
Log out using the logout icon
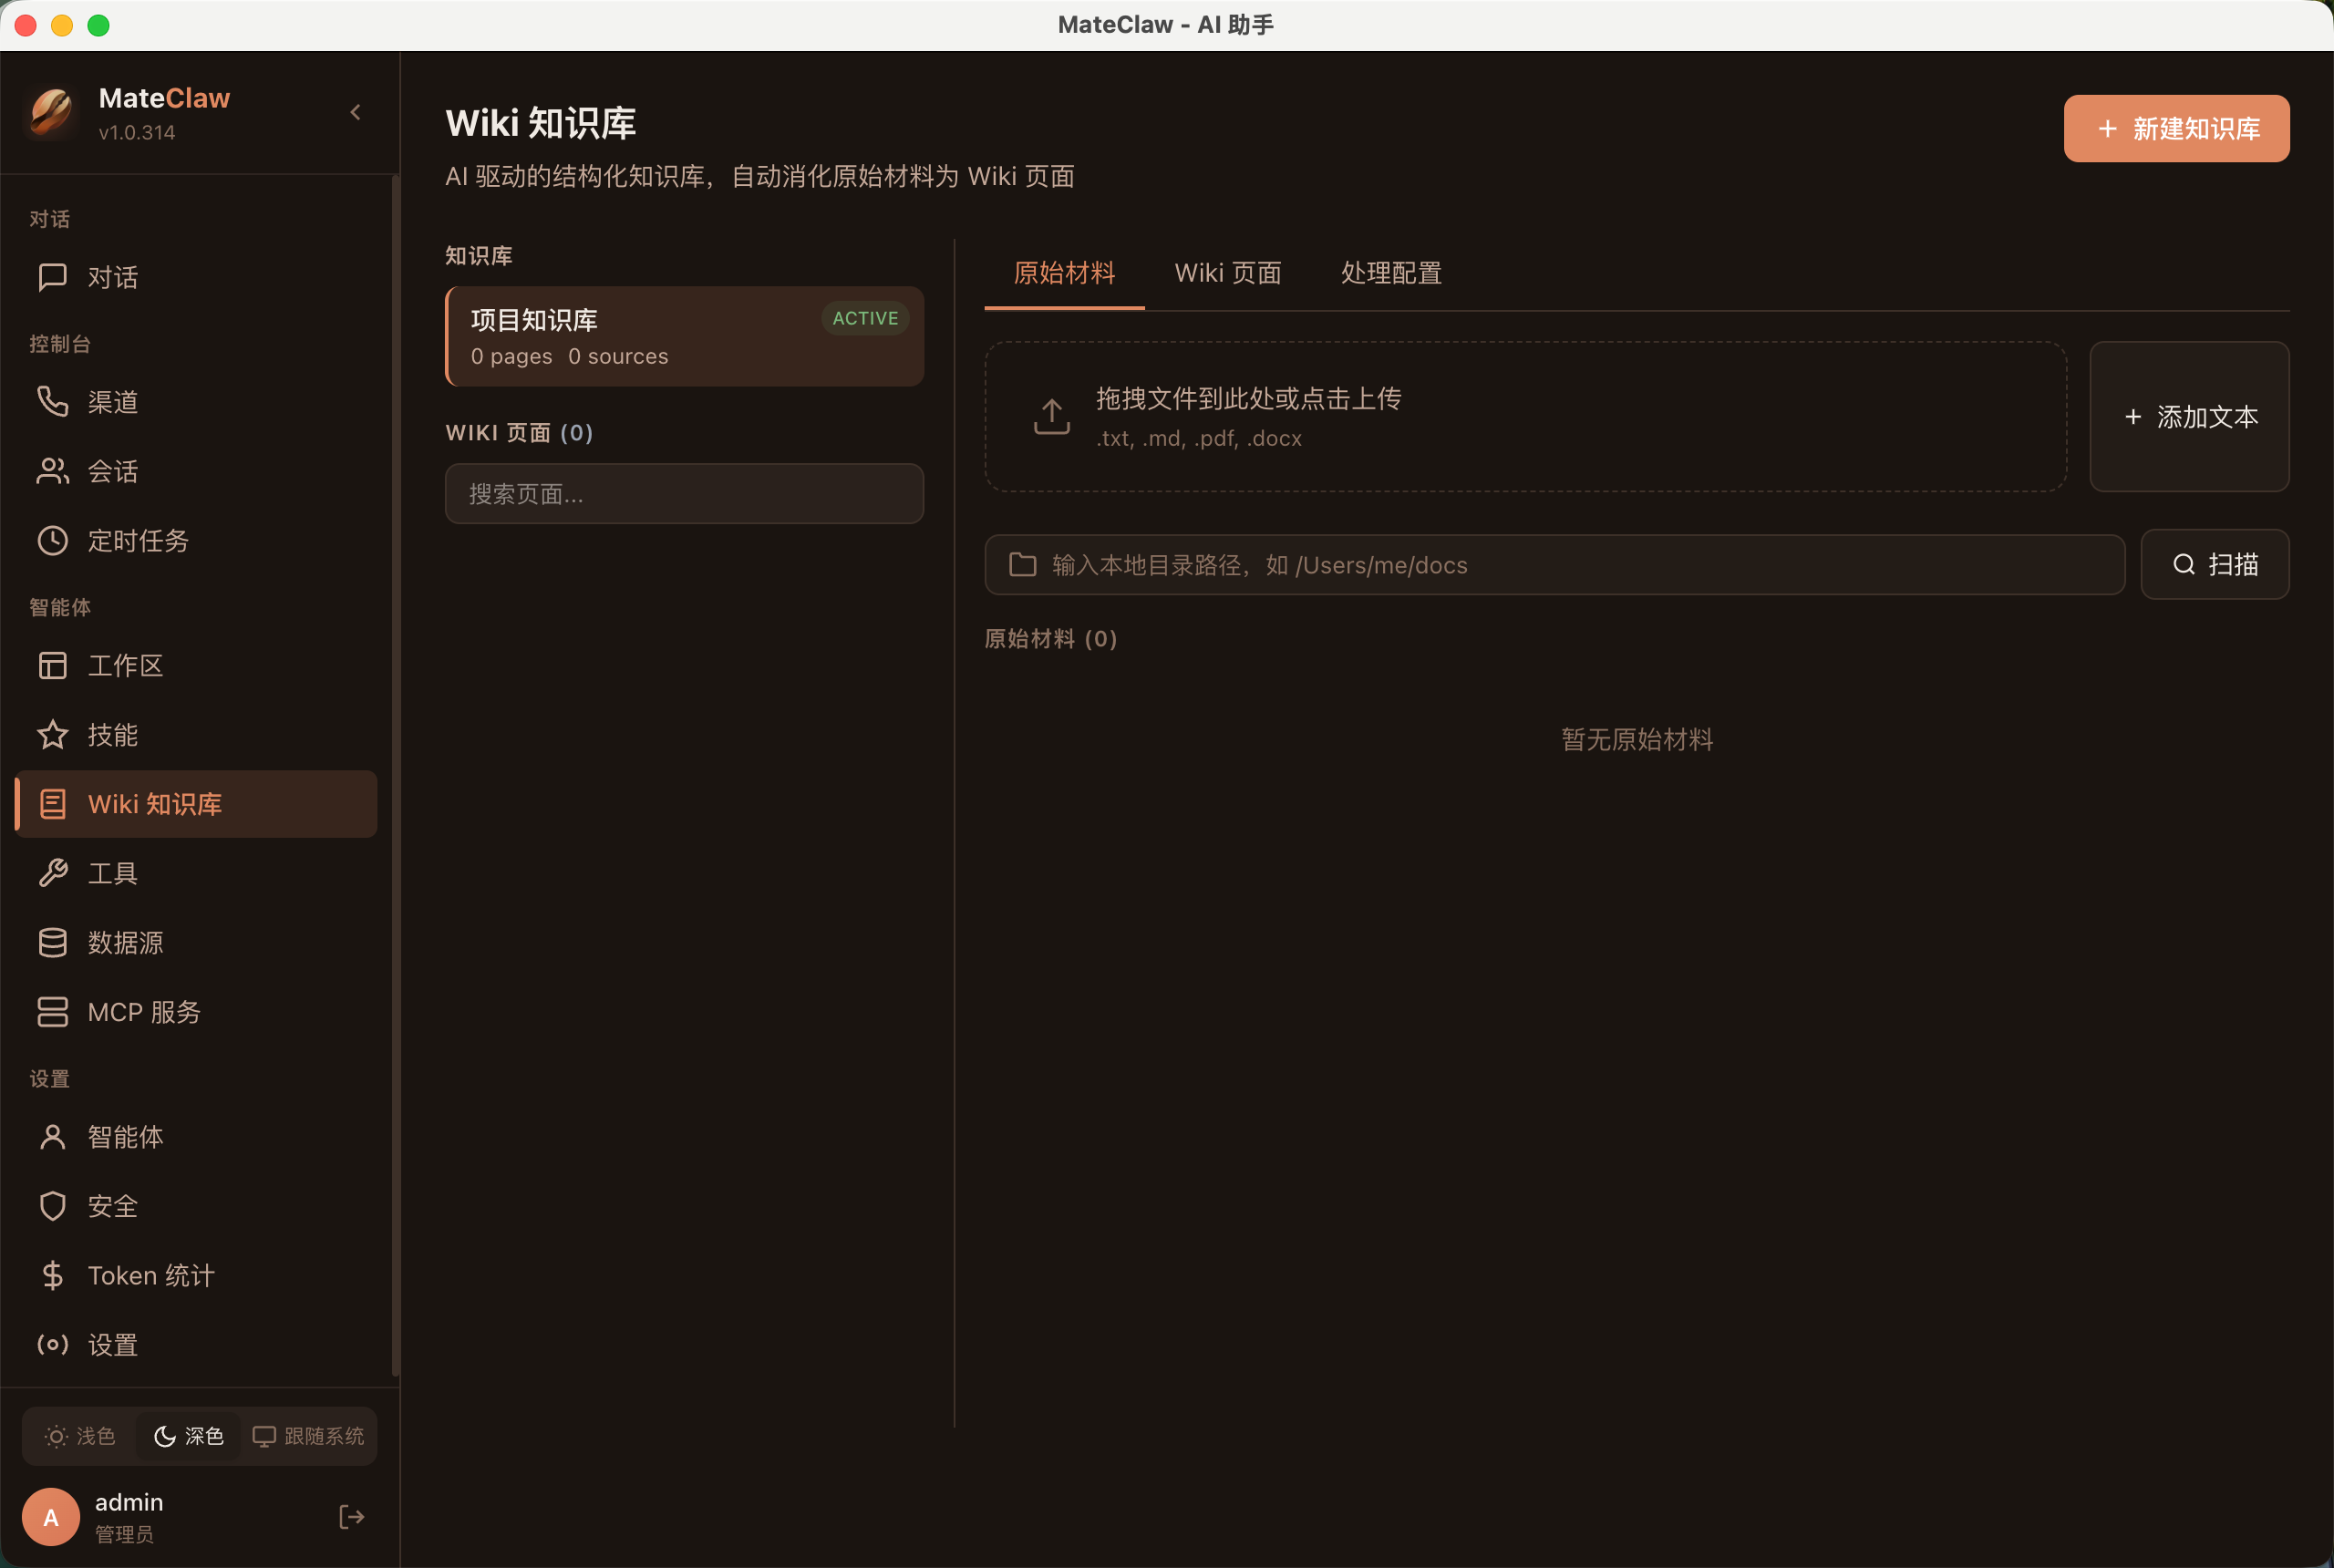tap(351, 1516)
